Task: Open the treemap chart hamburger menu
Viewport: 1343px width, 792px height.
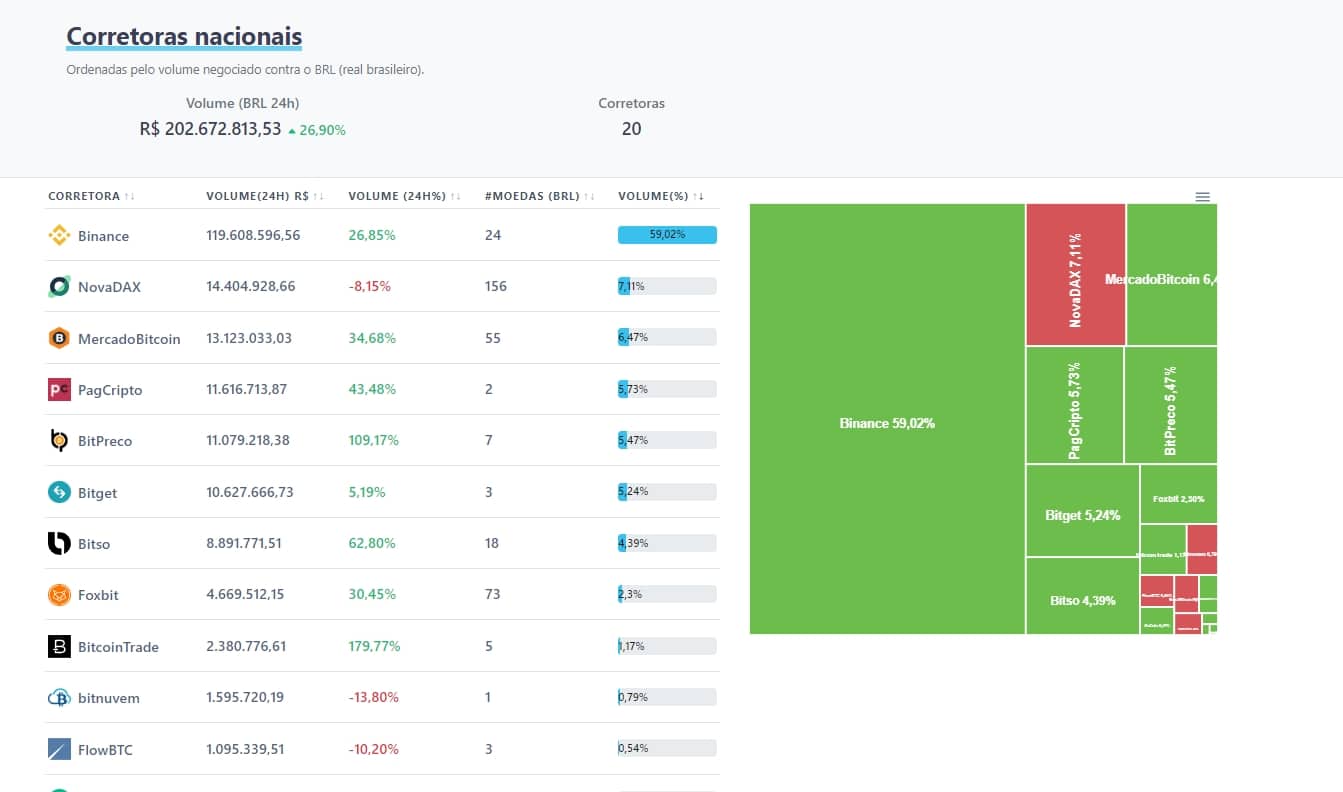Action: (1203, 197)
